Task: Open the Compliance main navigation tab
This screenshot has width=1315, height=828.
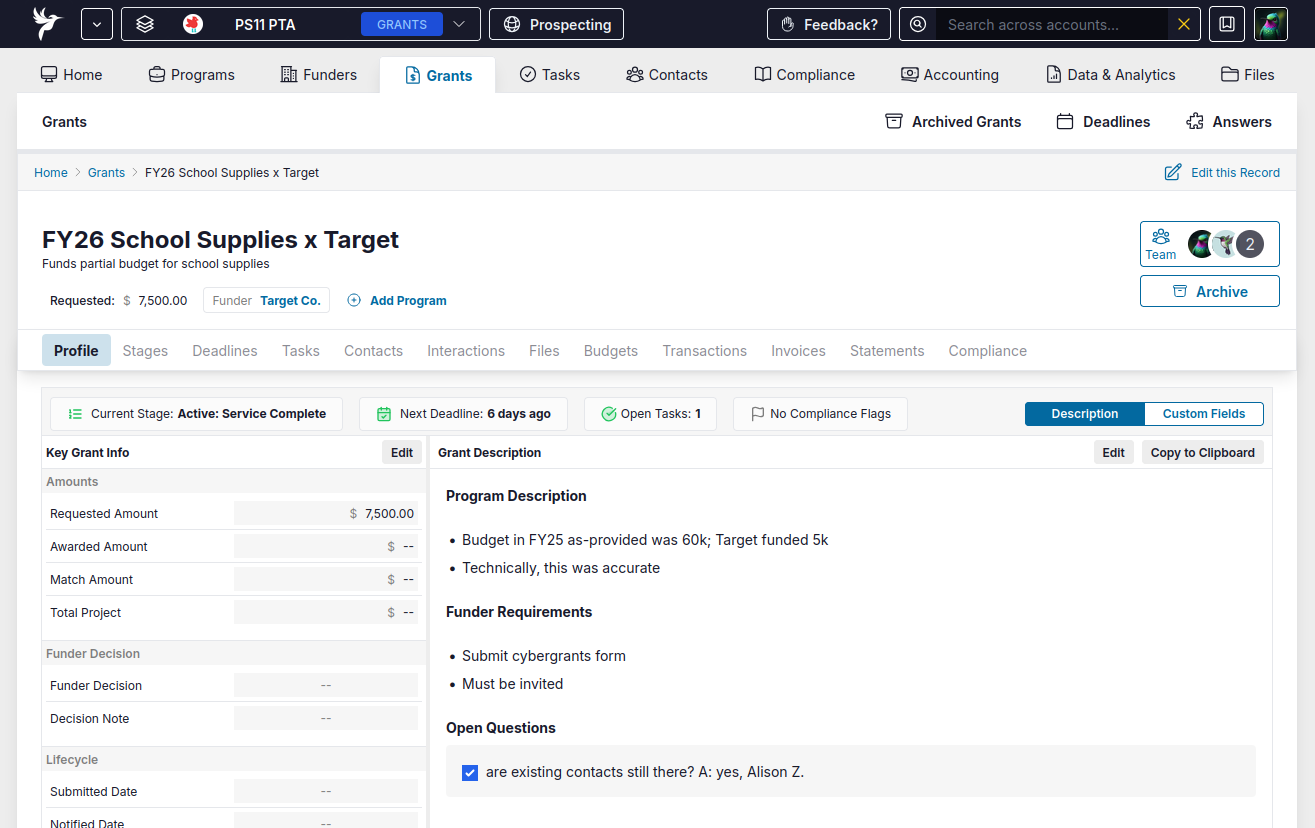Action: point(804,75)
